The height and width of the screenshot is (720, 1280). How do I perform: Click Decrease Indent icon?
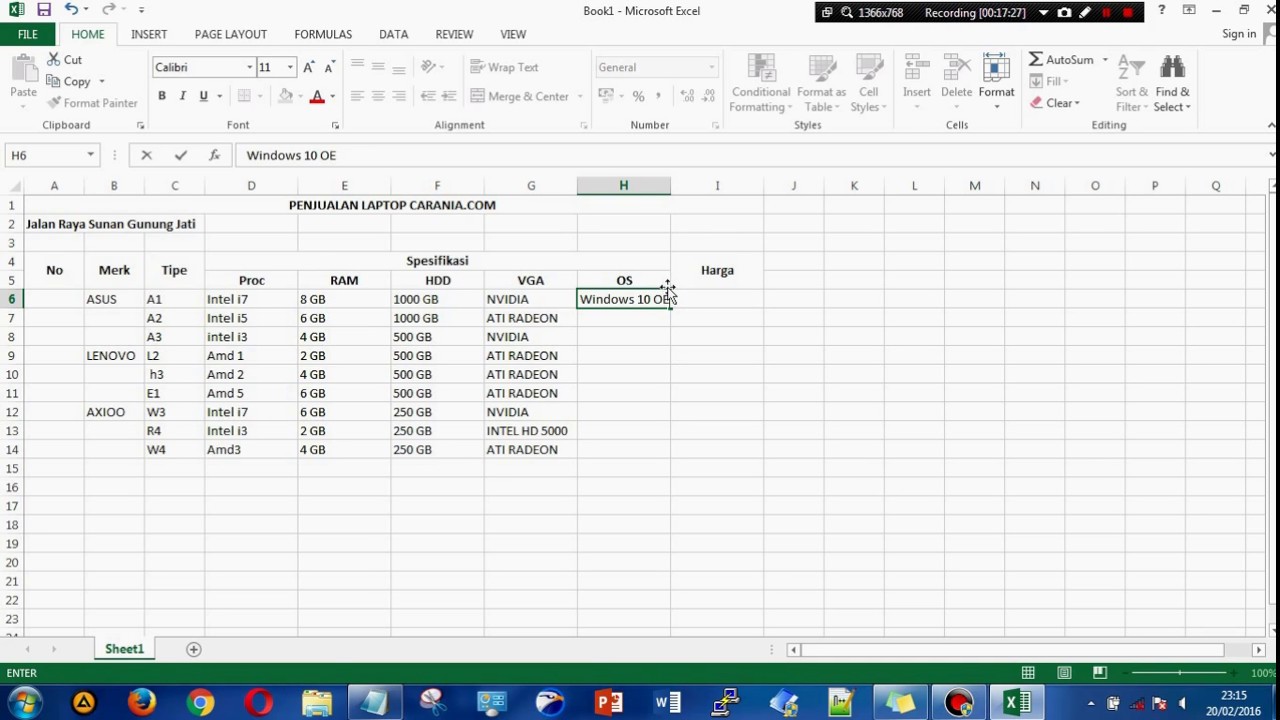pyautogui.click(x=428, y=96)
